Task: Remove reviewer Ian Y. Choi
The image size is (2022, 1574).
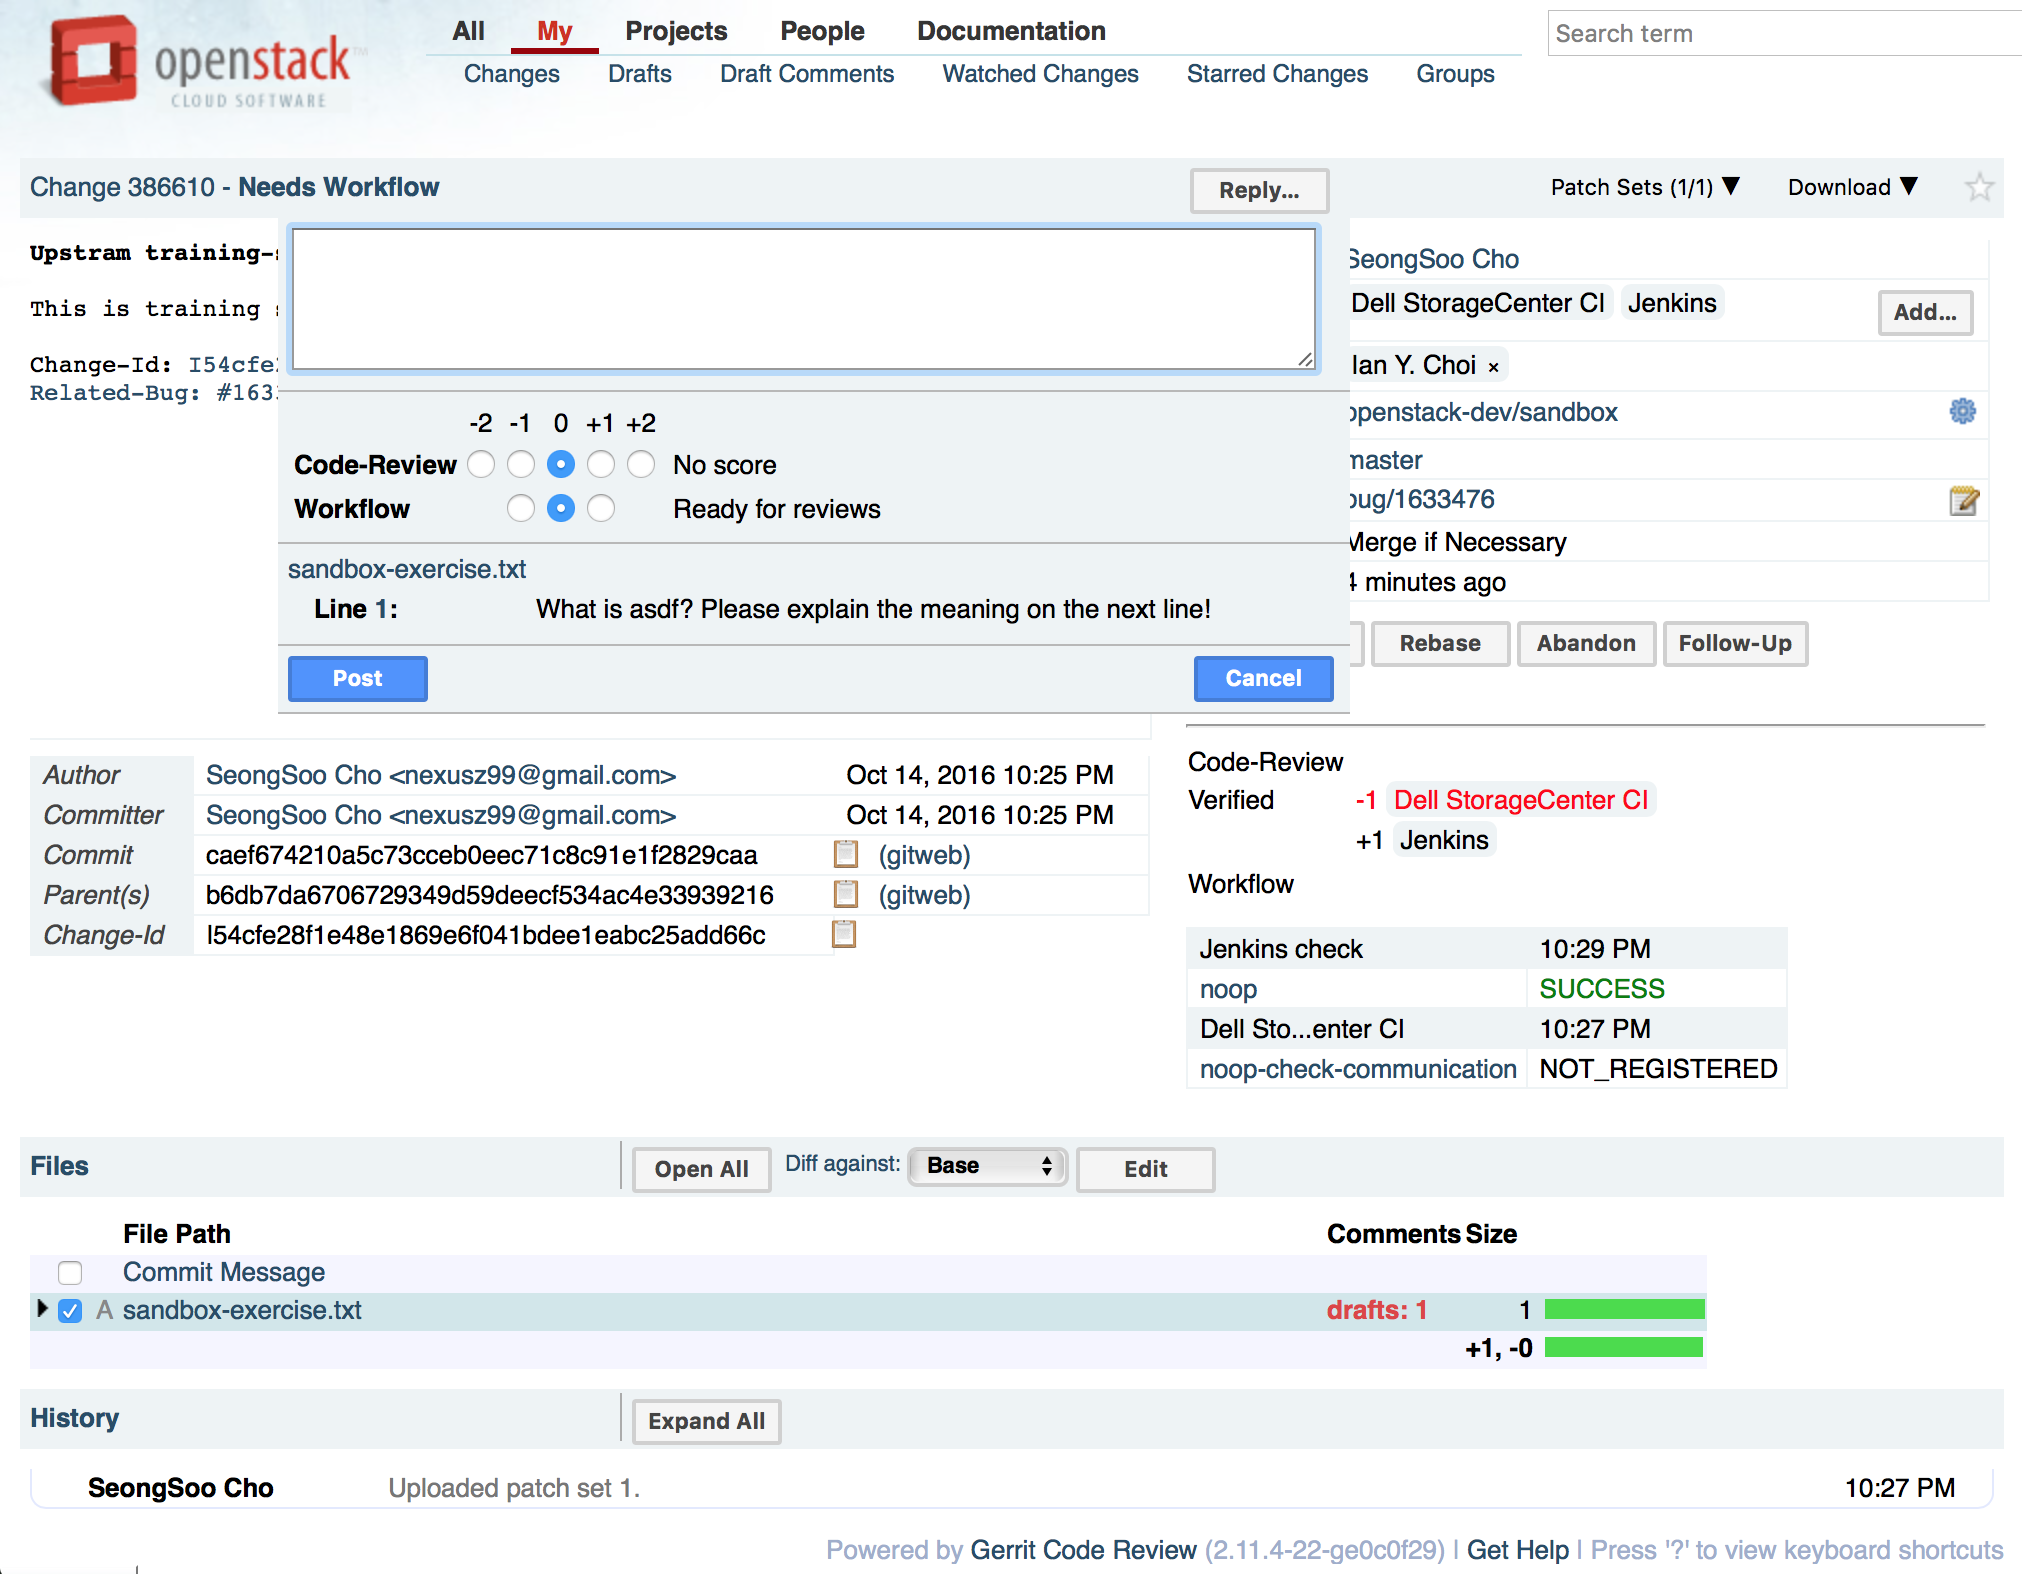Action: [1493, 367]
